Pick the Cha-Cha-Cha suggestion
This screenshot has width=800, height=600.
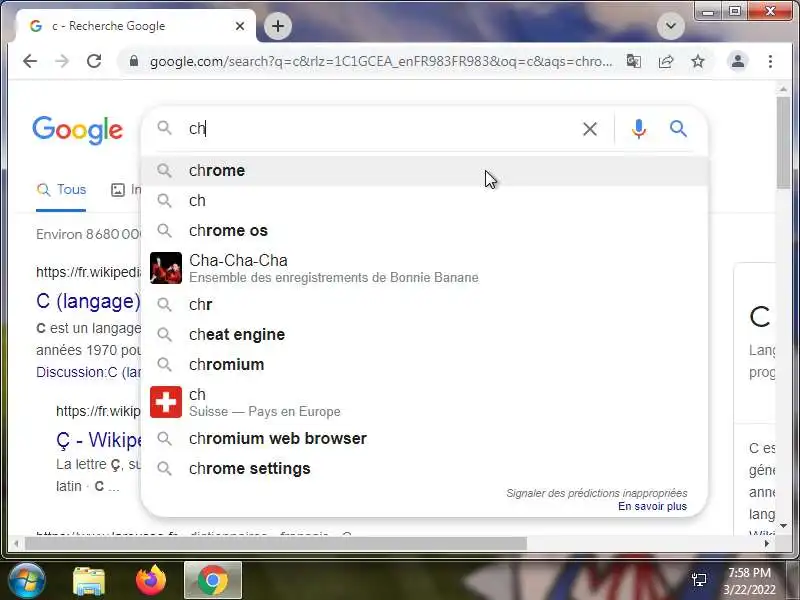tap(424, 268)
